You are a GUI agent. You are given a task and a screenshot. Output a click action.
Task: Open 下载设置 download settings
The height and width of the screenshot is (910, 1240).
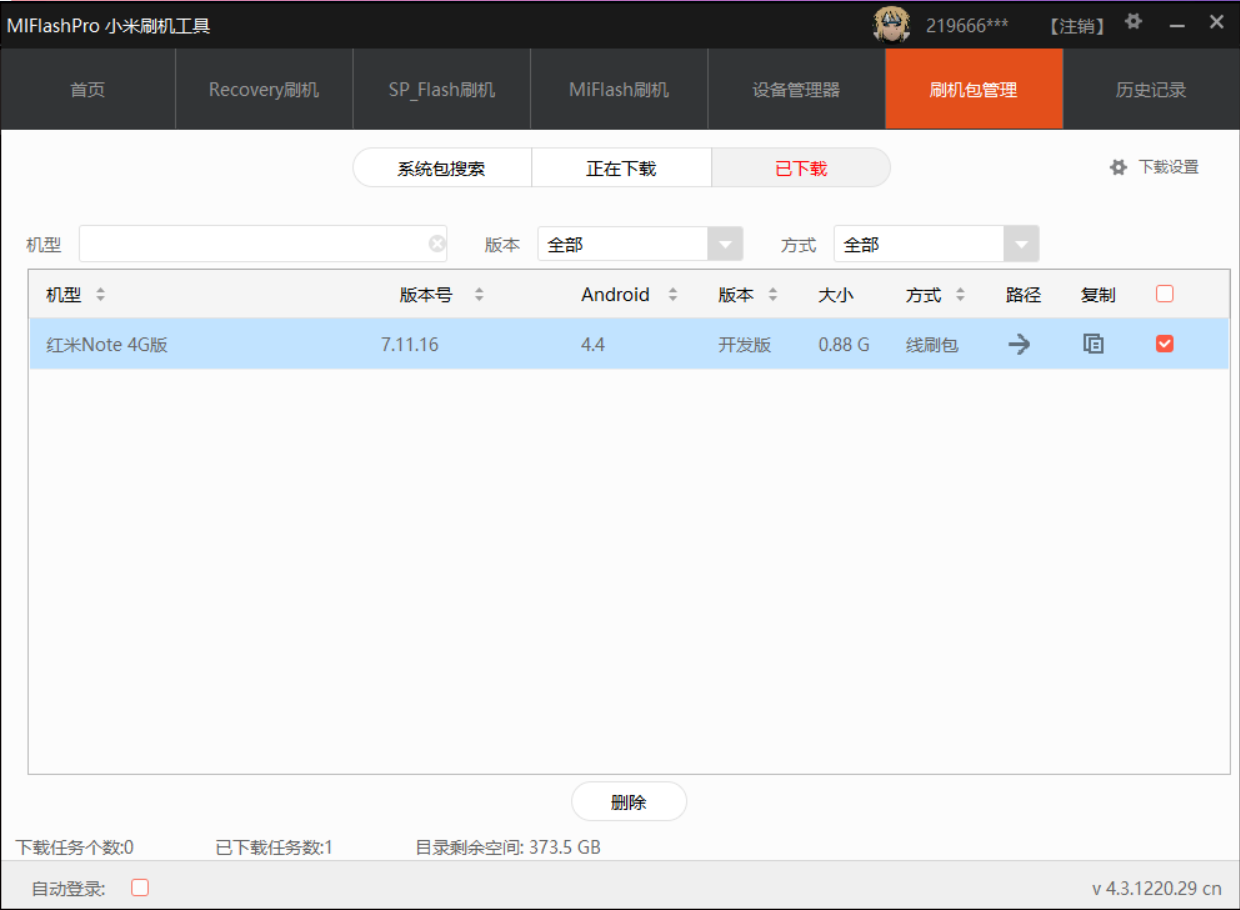click(x=1168, y=168)
